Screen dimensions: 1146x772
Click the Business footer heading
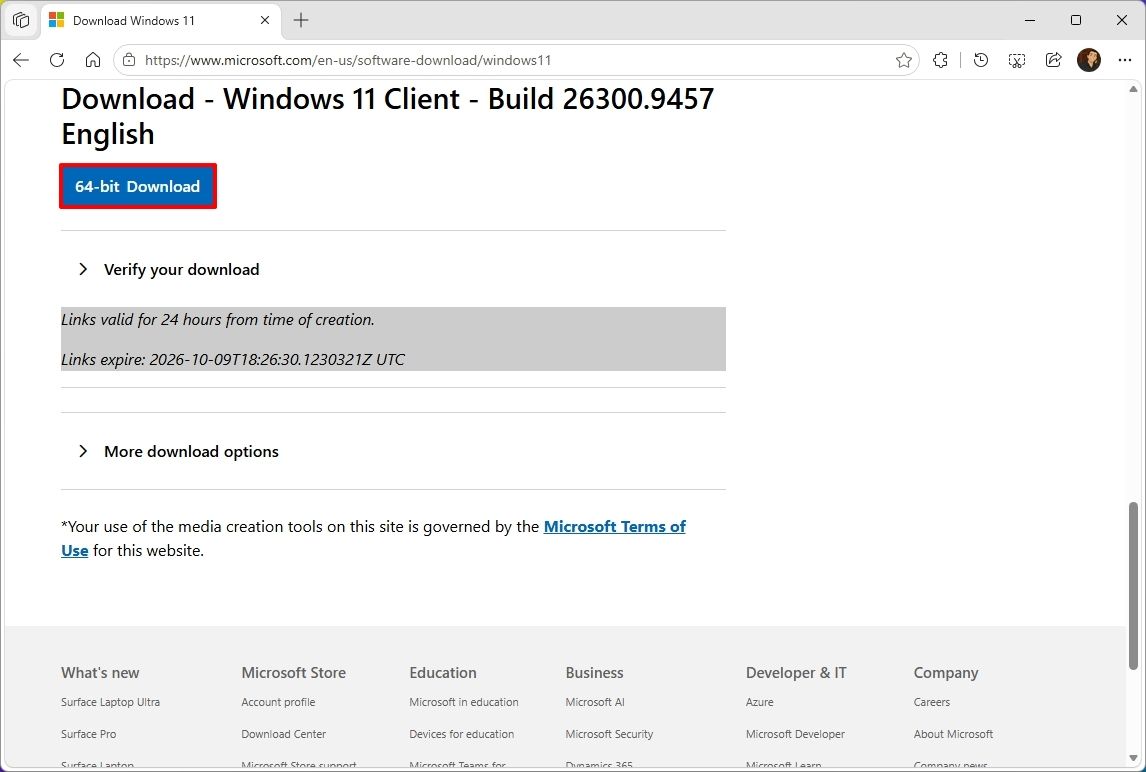coord(594,673)
